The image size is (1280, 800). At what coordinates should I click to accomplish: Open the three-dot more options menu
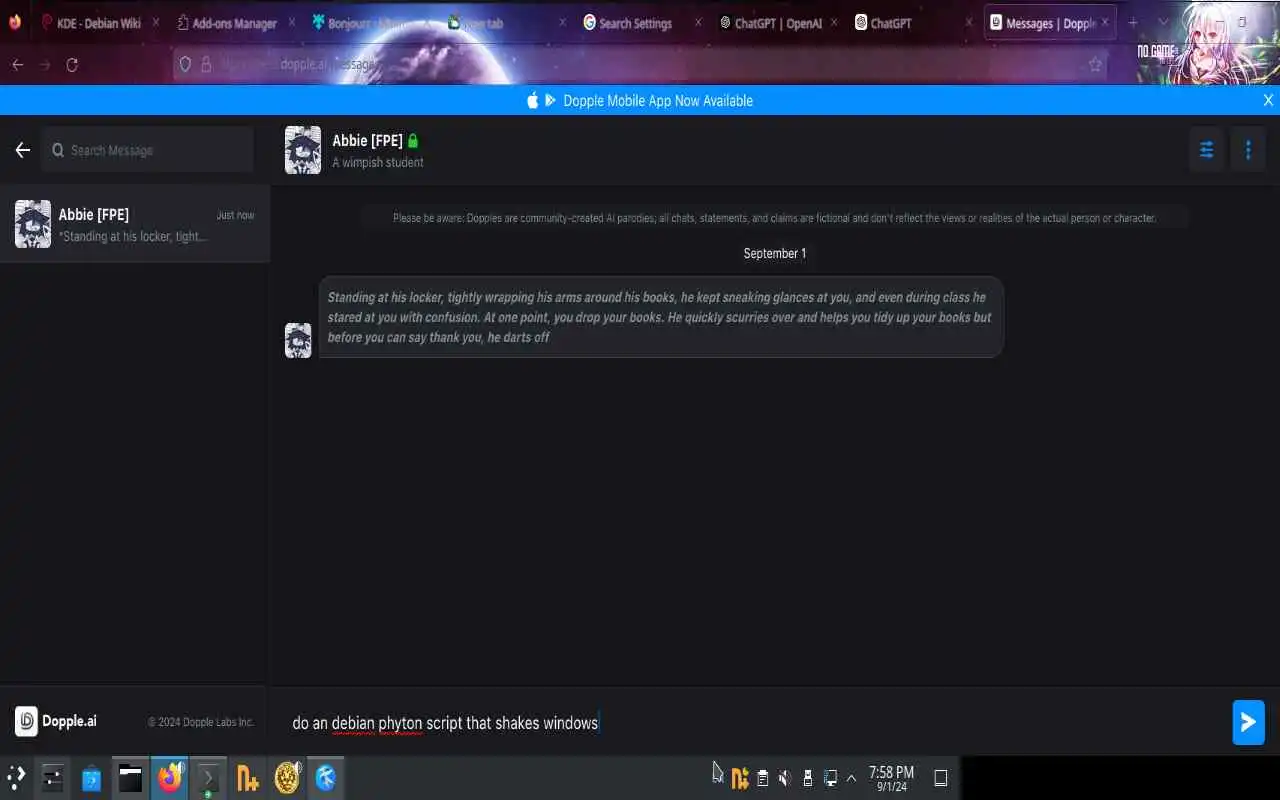tap(1248, 150)
